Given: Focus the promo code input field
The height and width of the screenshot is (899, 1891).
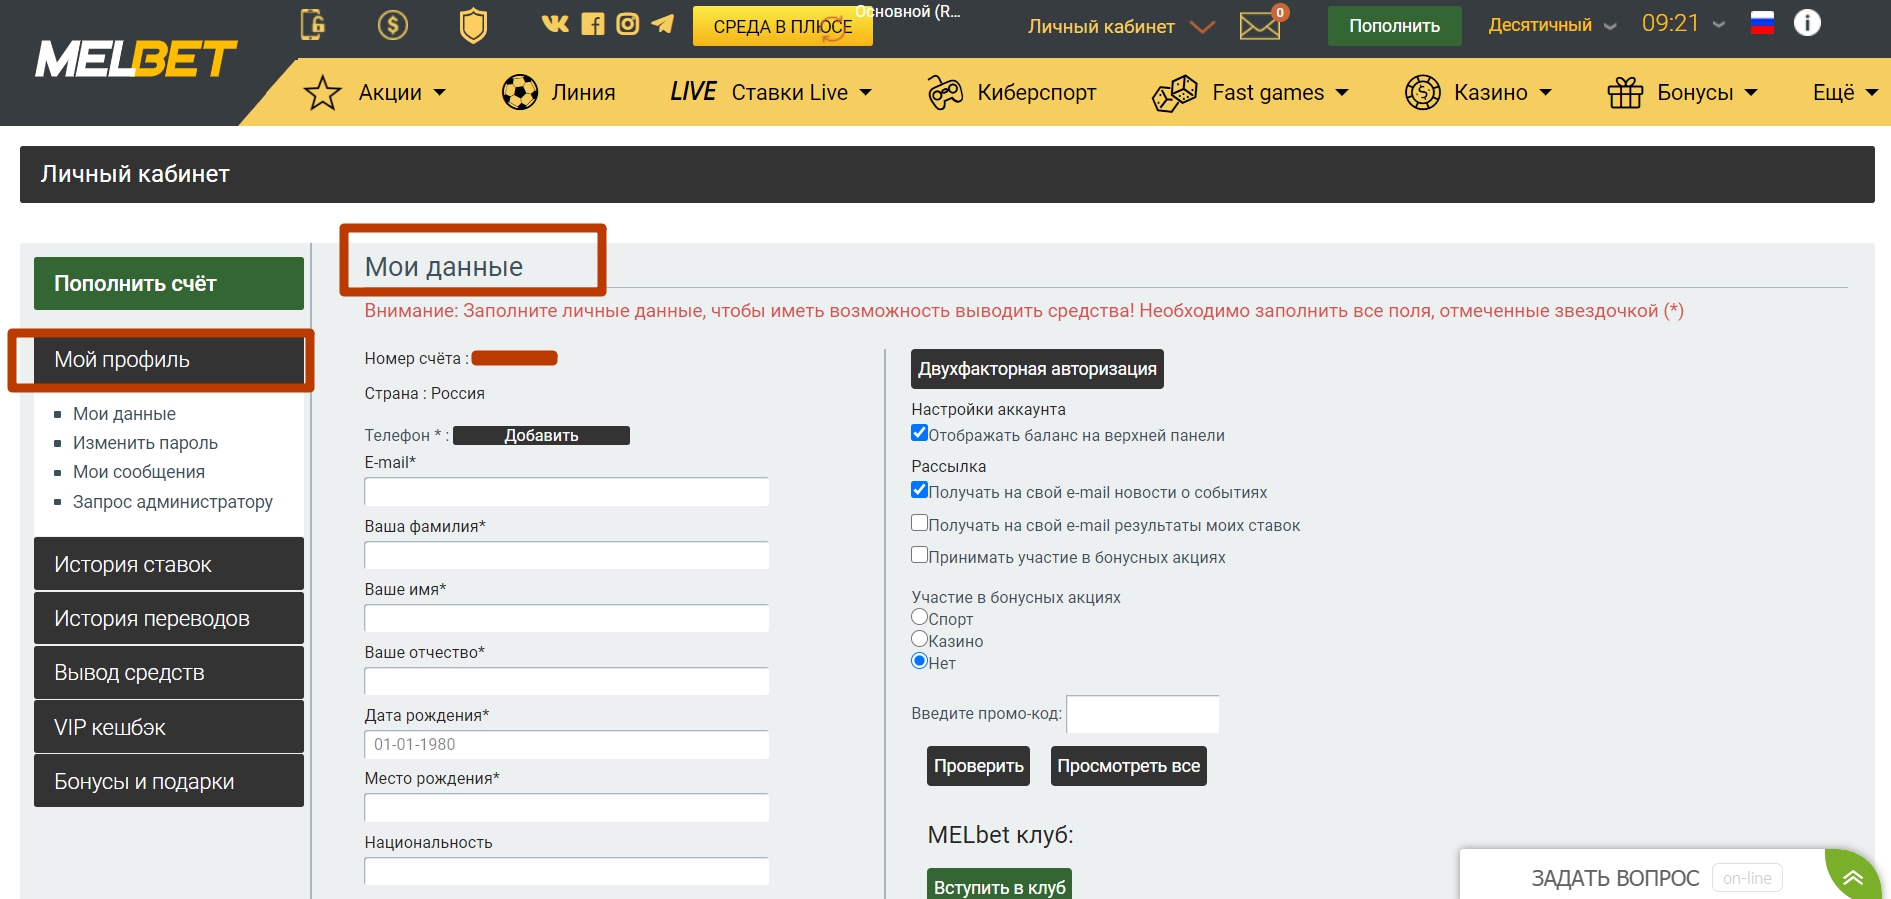Looking at the screenshot, I should click(1143, 715).
